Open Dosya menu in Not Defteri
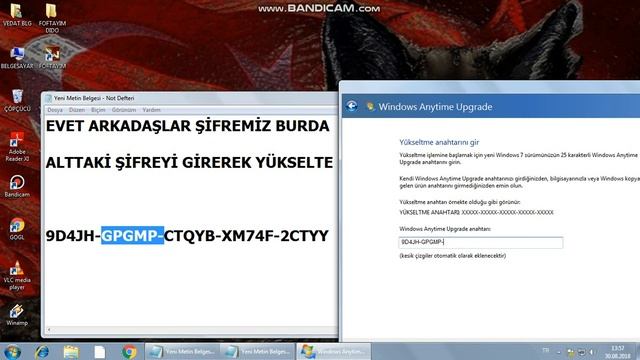 55,110
